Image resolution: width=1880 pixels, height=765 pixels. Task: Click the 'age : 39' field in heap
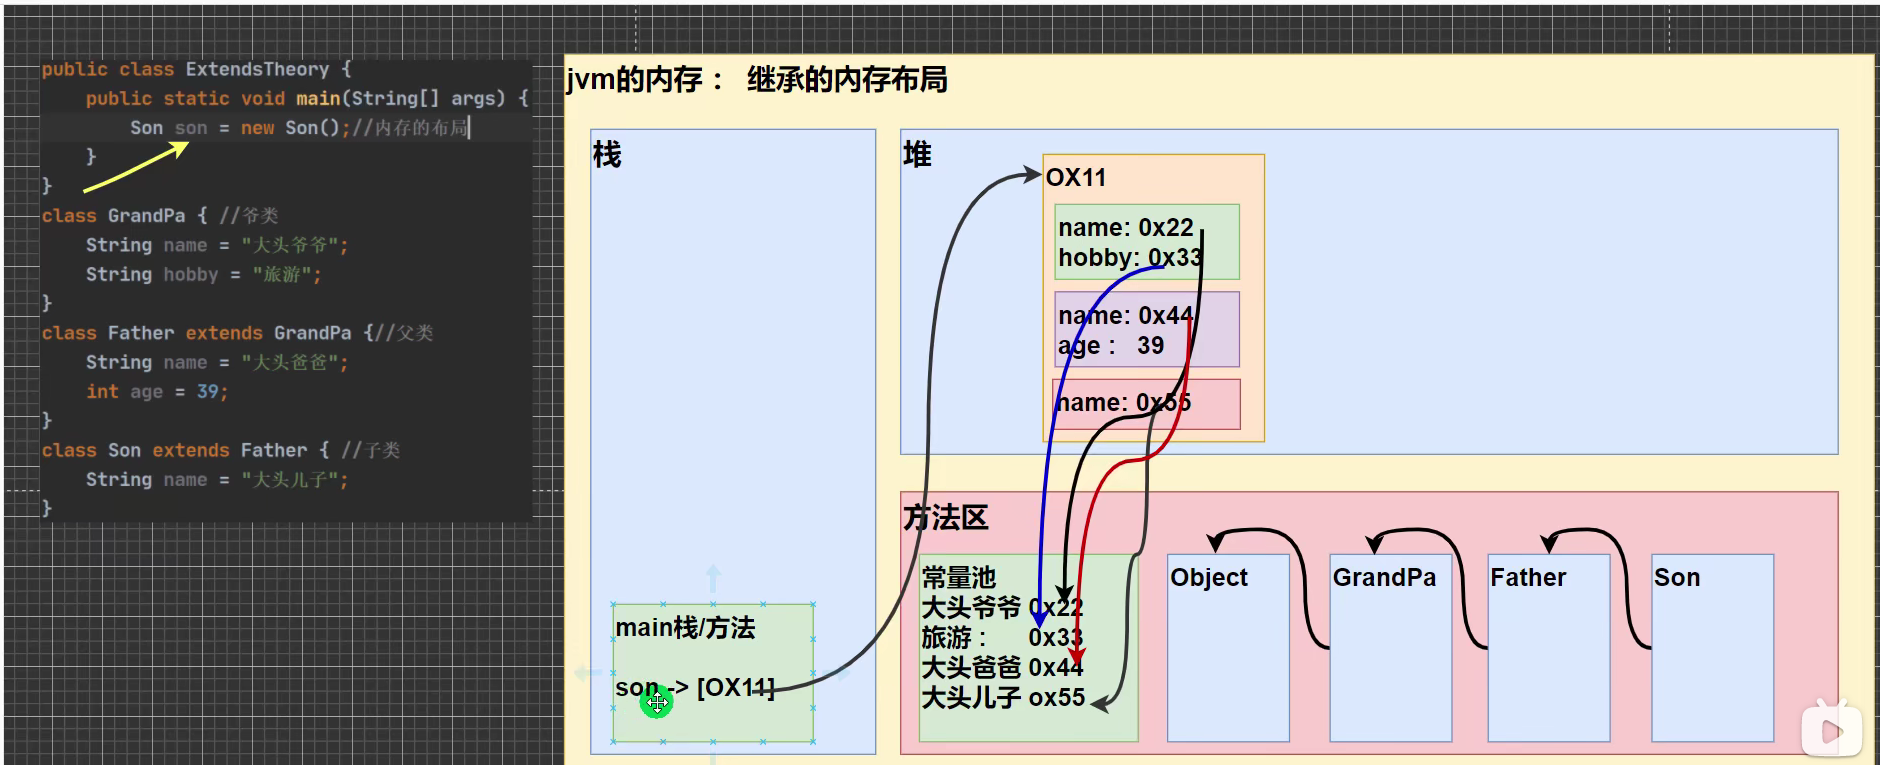coord(1111,346)
